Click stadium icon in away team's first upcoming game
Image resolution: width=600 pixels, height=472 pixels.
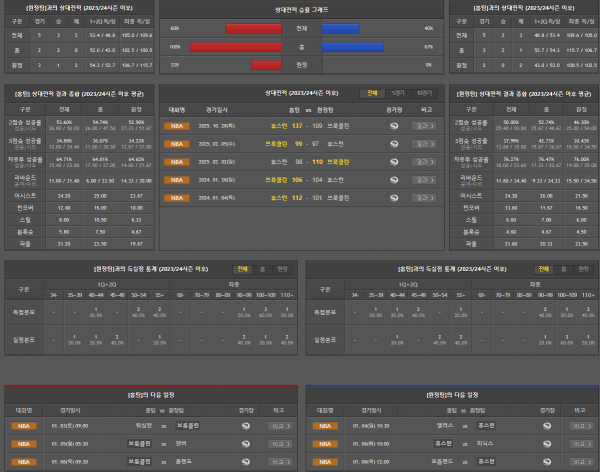point(546,426)
